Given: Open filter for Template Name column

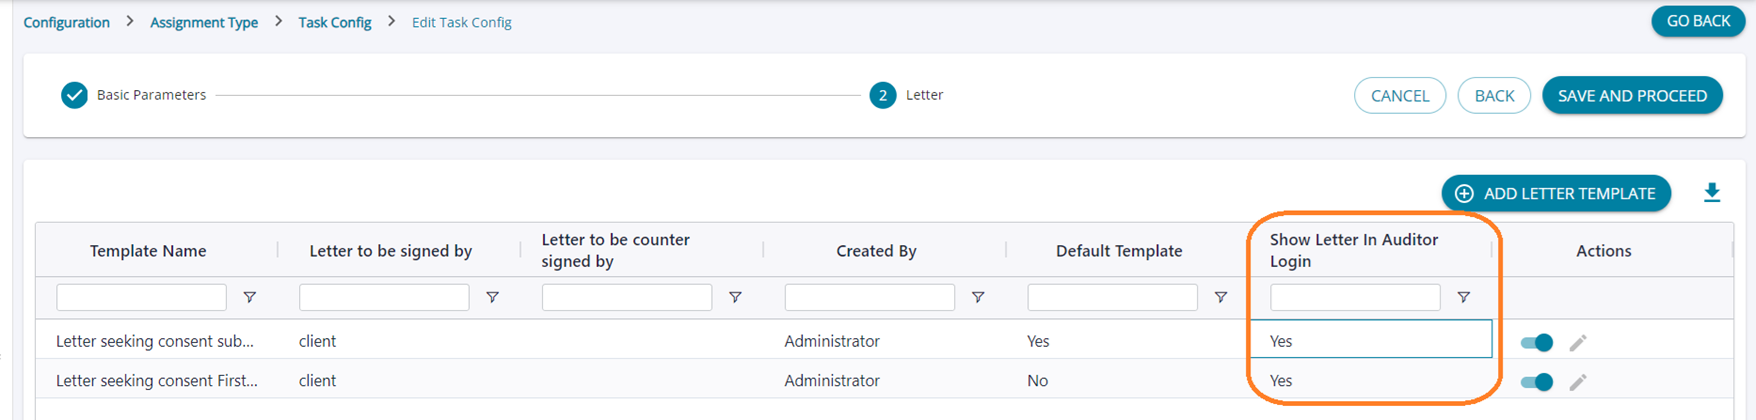Looking at the screenshot, I should (250, 297).
